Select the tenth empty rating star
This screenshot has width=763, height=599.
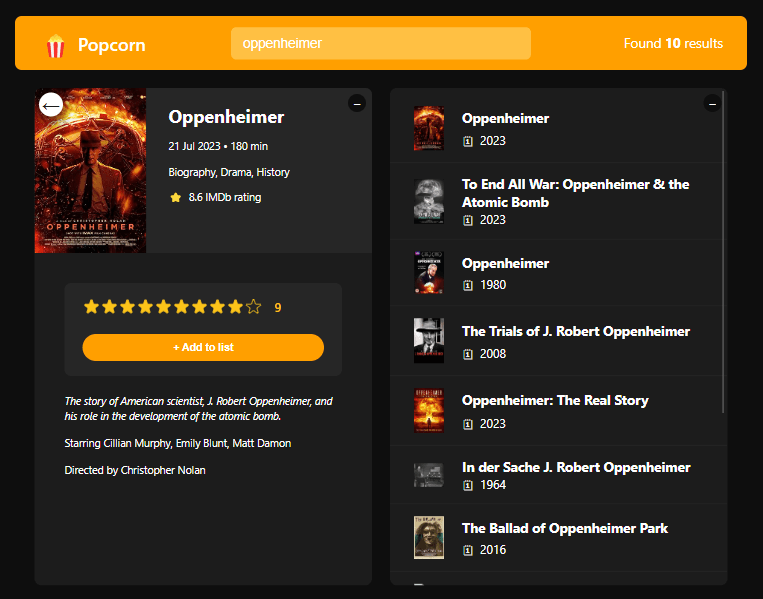[254, 307]
